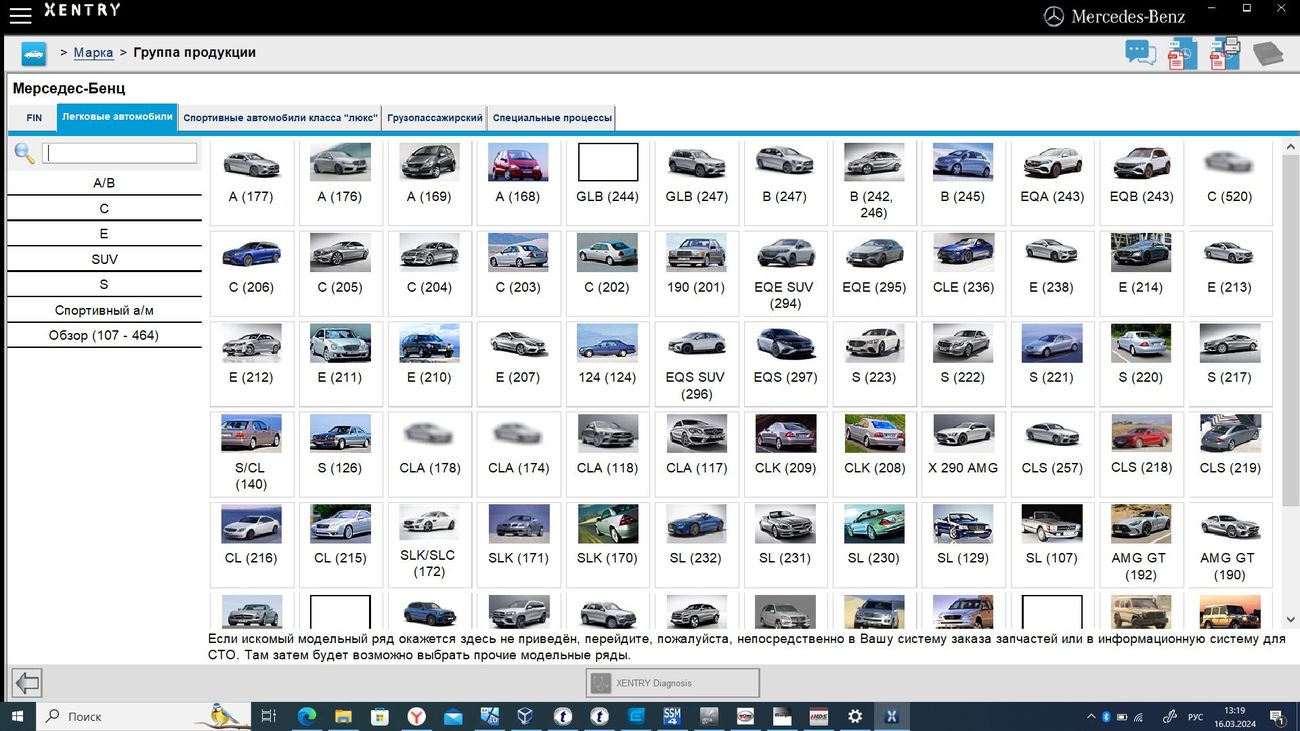Choose the 190 (201) model
This screenshot has height=731, width=1300.
696,272
